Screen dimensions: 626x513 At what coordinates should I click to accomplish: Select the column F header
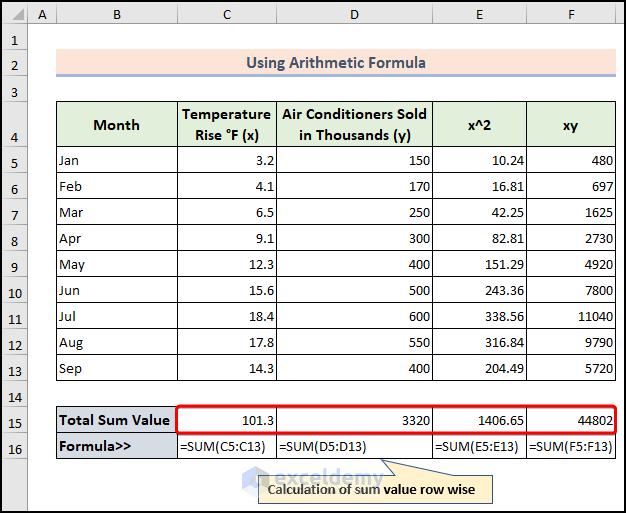click(571, 15)
